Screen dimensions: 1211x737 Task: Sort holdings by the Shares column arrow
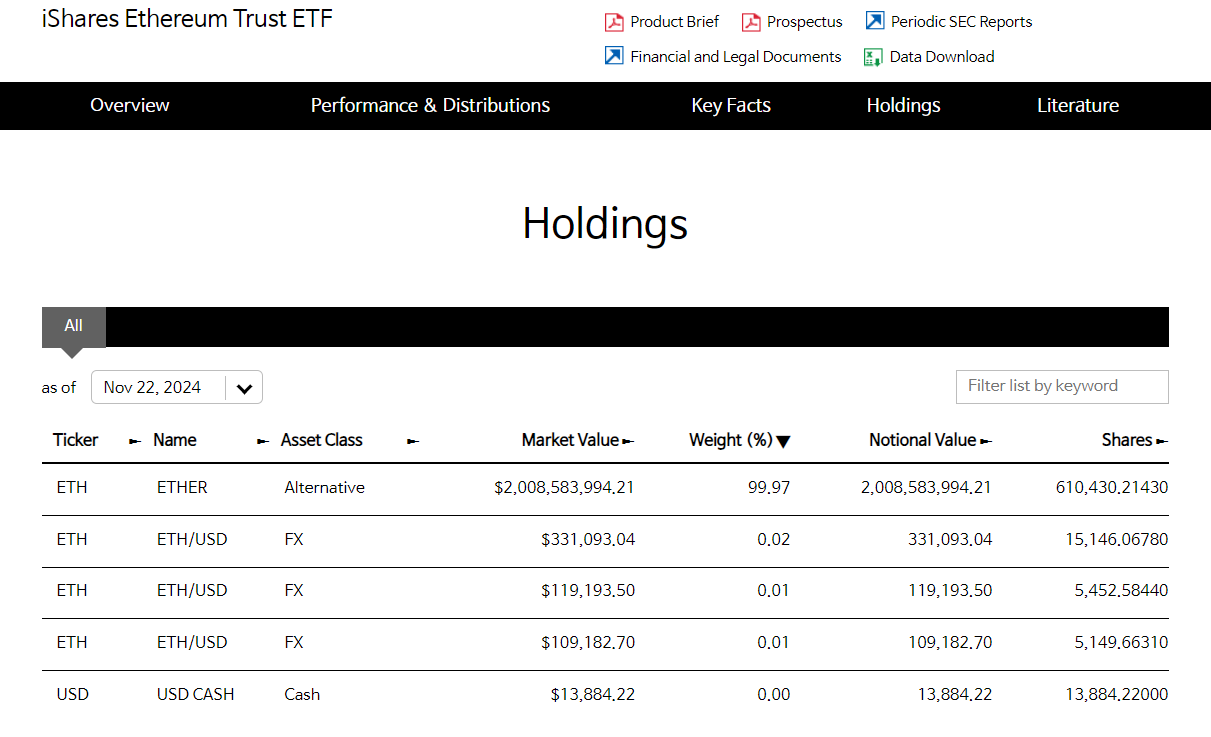click(x=1161, y=441)
